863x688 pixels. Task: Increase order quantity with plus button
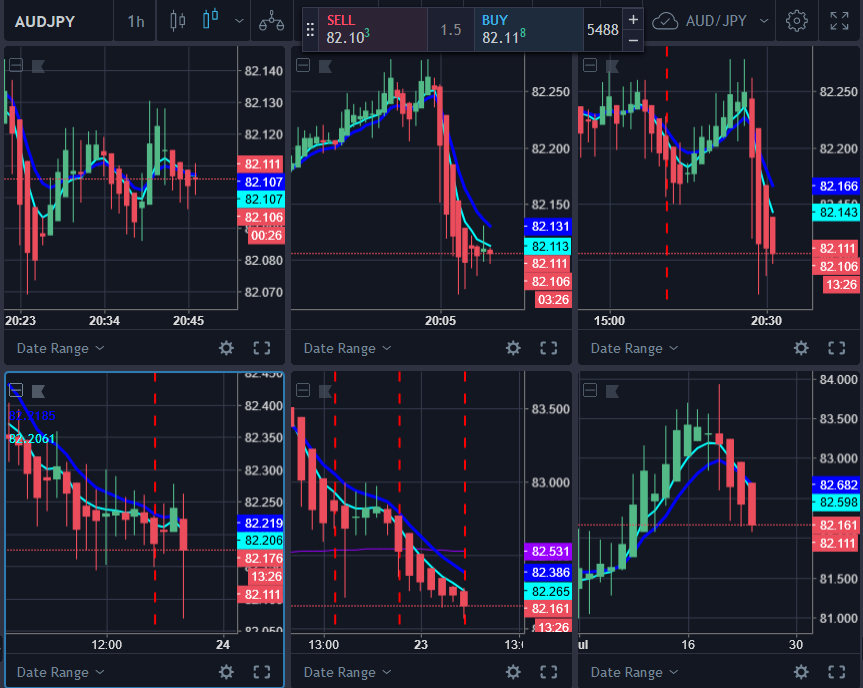pos(633,19)
